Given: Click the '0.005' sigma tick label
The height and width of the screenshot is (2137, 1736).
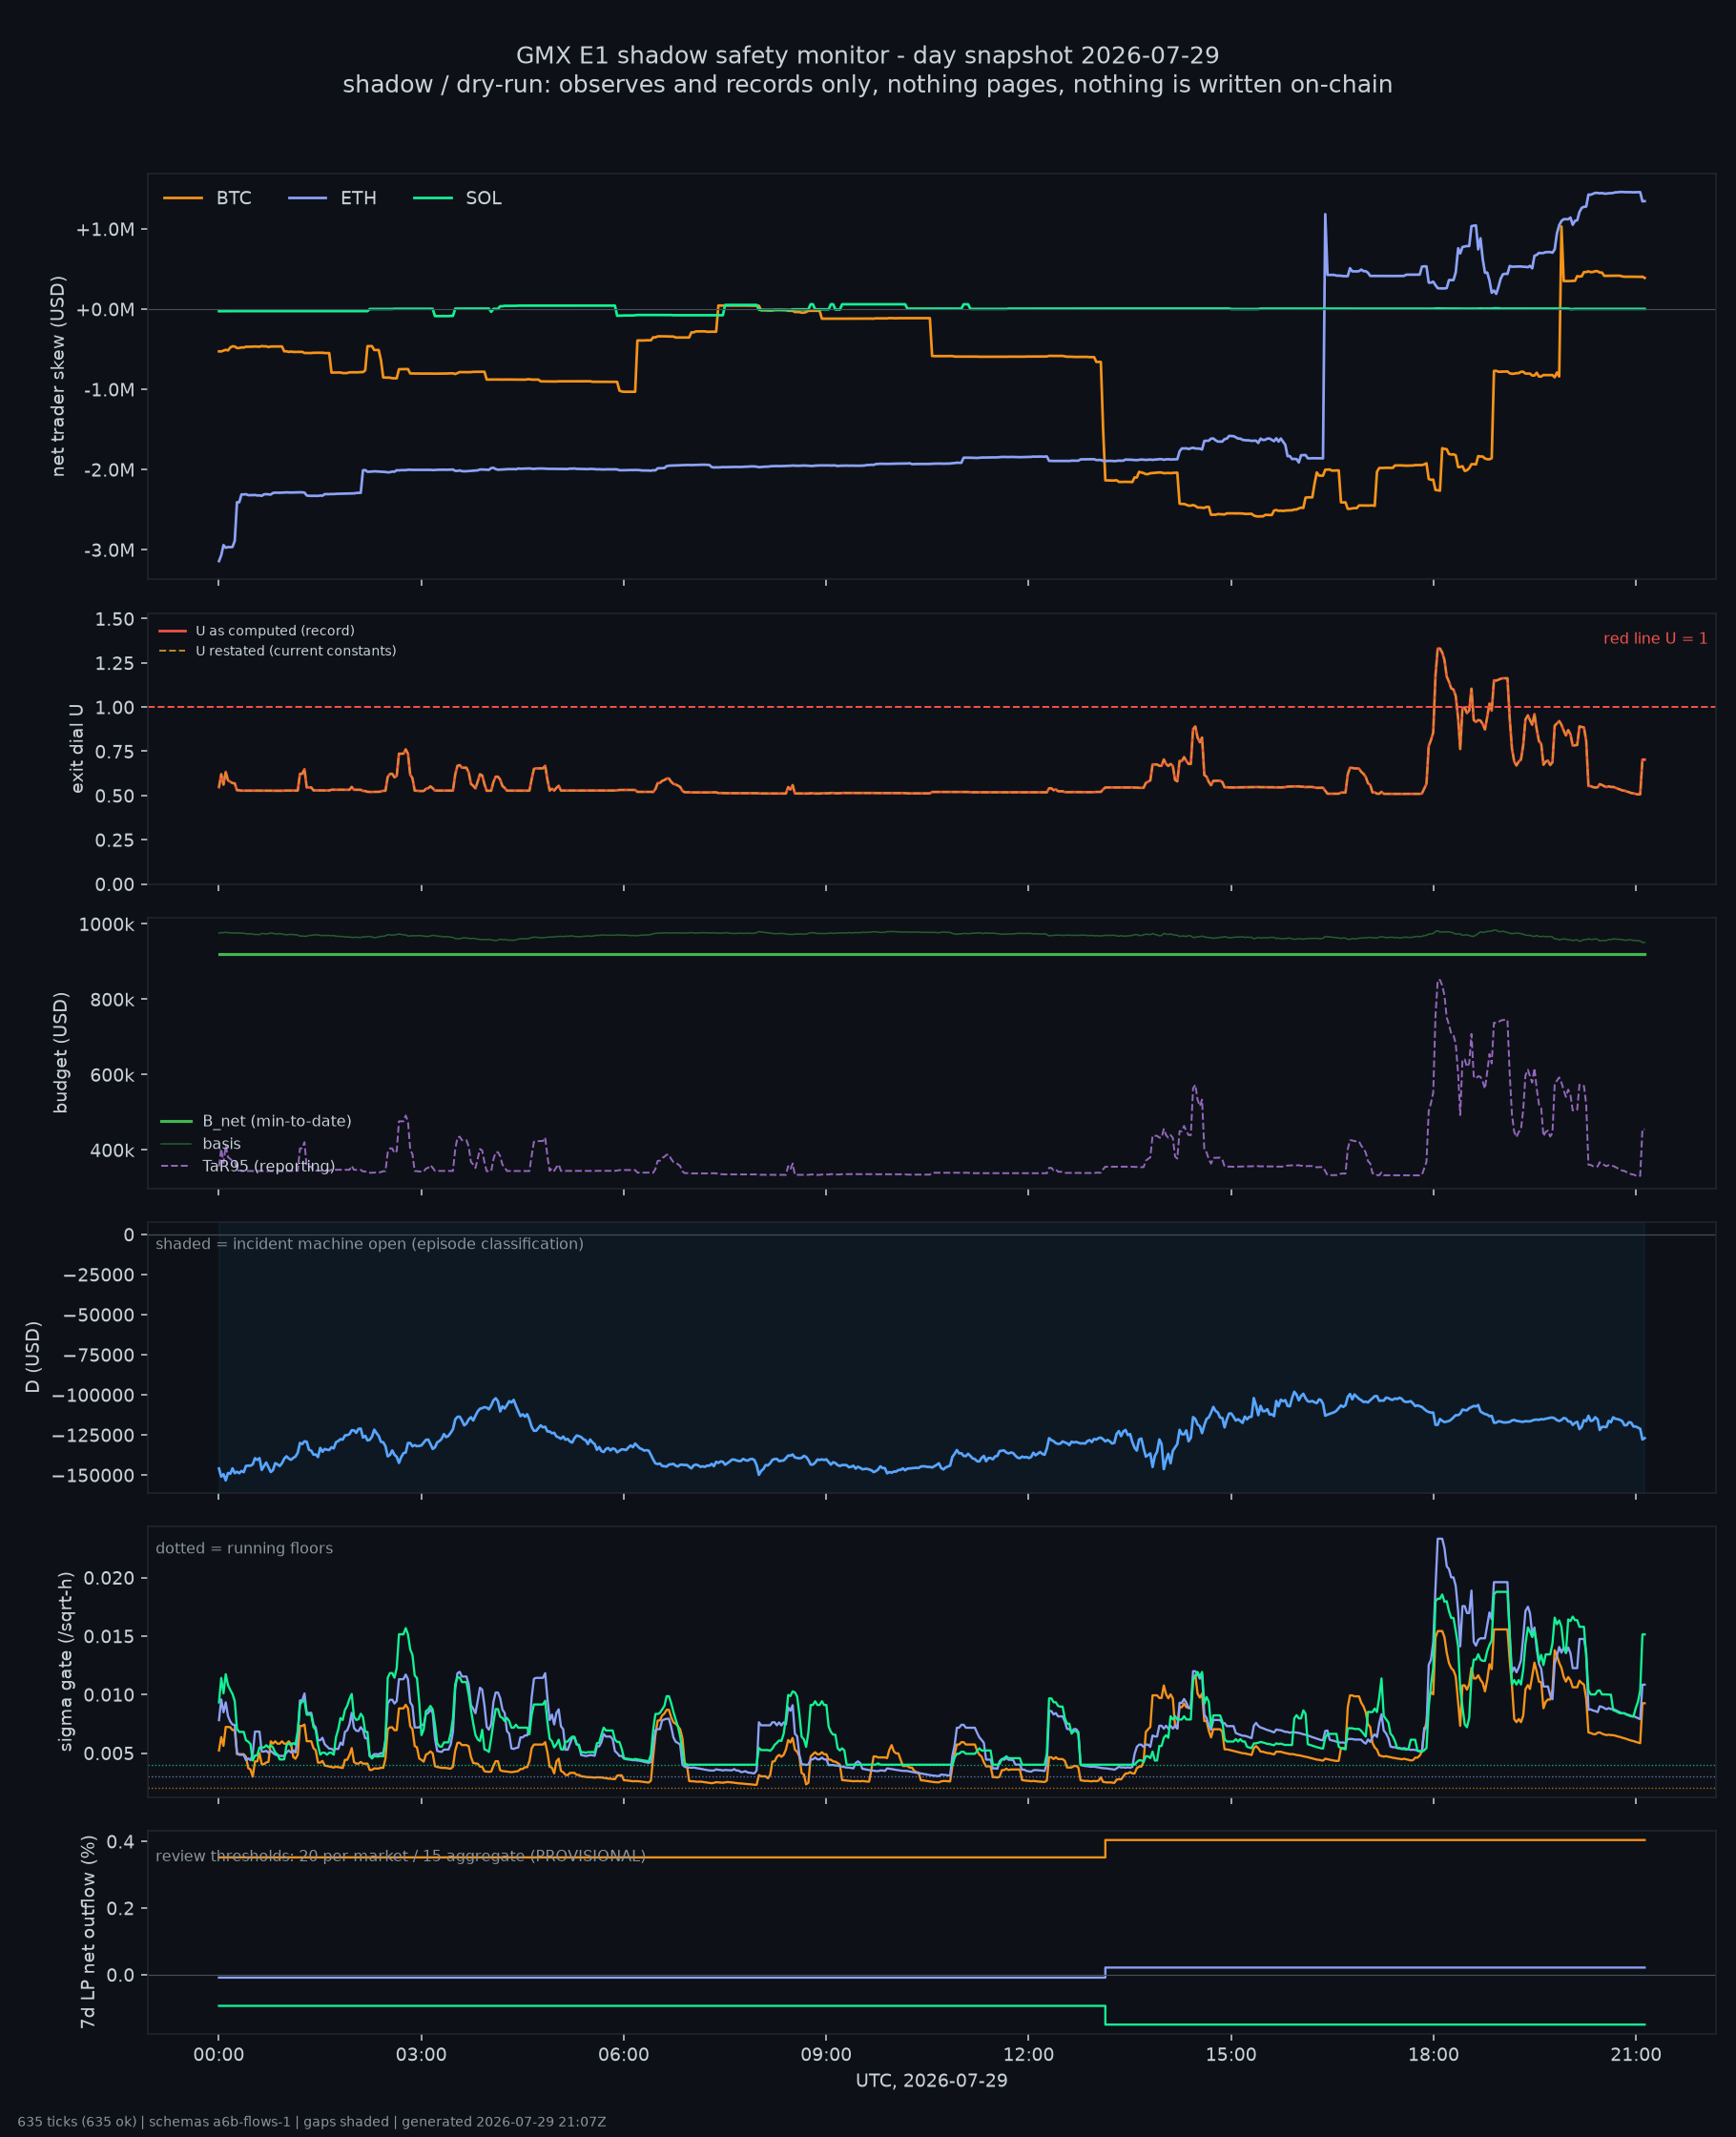Looking at the screenshot, I should point(109,1753).
